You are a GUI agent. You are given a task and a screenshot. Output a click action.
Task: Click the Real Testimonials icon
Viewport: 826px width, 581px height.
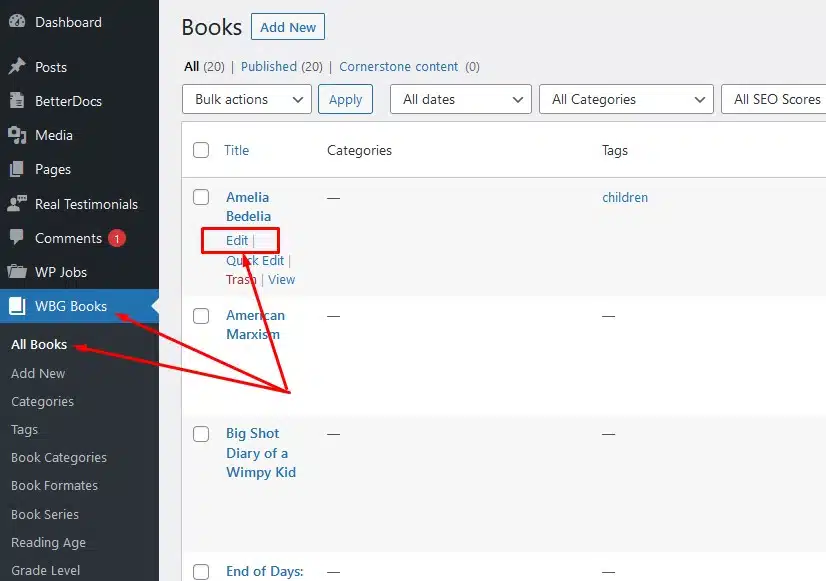pos(17,203)
